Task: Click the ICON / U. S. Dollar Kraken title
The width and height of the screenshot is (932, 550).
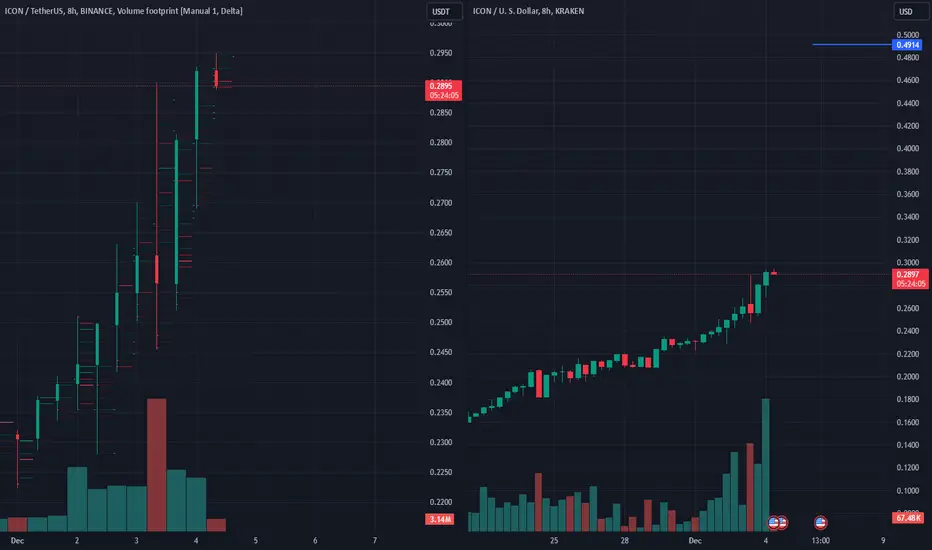Action: point(528,11)
